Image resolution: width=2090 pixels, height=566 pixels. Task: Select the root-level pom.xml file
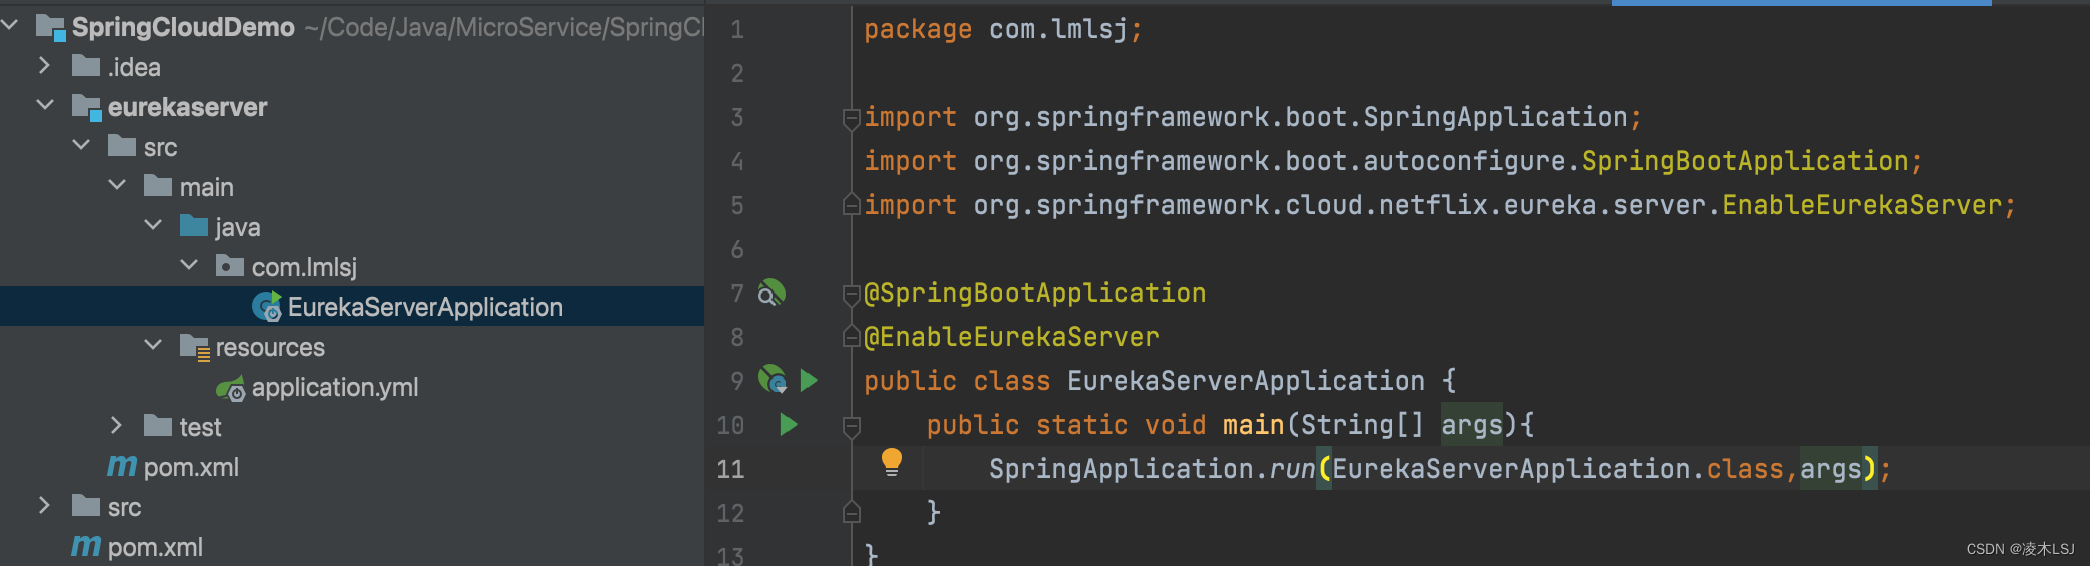tap(155, 547)
